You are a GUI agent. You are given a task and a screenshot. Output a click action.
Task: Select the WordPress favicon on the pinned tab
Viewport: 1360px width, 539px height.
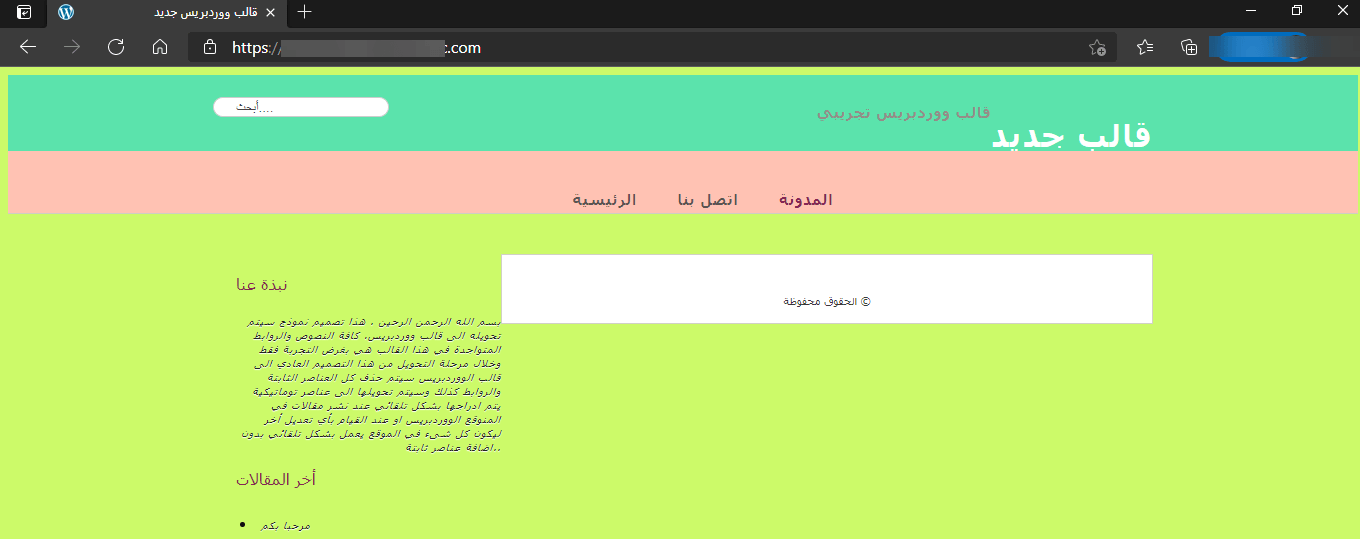pos(66,12)
